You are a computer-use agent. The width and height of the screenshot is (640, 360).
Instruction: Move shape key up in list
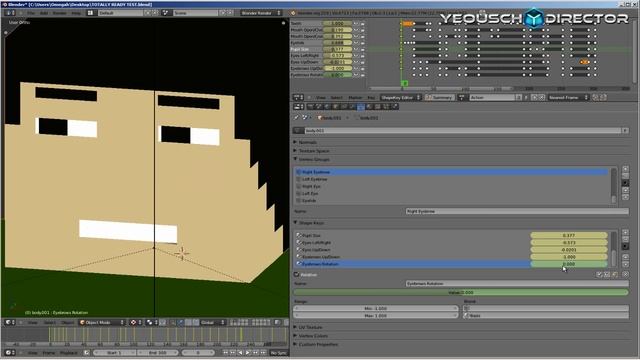[626, 257]
